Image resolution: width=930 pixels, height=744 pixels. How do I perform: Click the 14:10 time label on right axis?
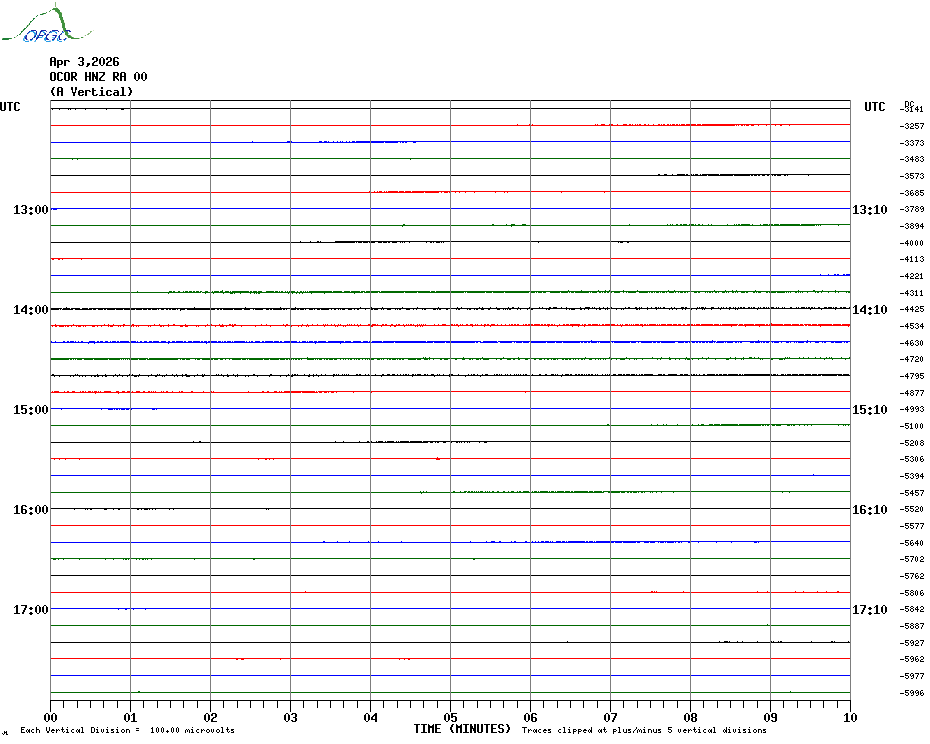coord(869,310)
